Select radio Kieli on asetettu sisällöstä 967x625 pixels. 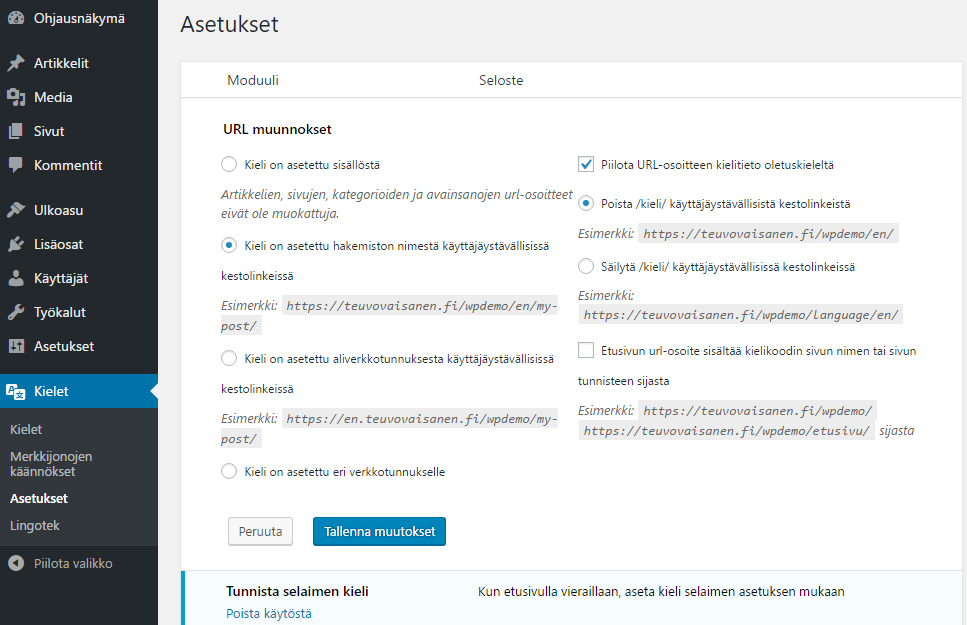(x=229, y=164)
